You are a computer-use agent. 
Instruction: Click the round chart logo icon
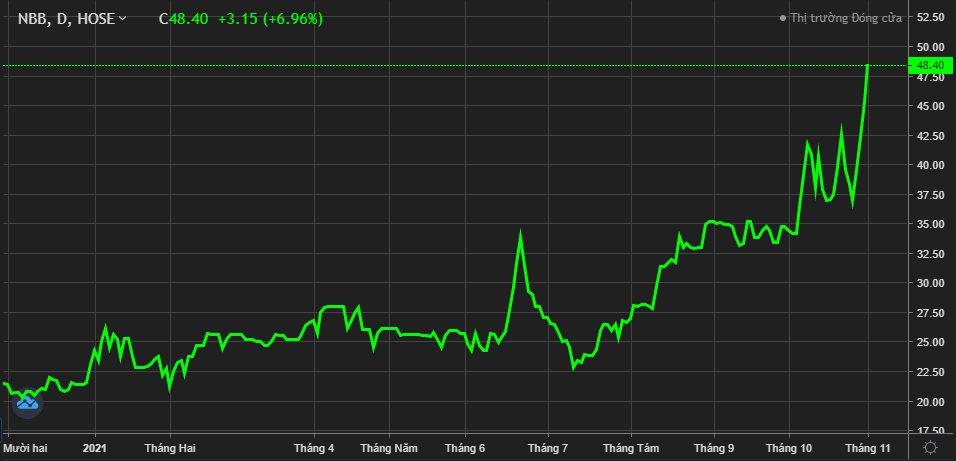point(27,403)
